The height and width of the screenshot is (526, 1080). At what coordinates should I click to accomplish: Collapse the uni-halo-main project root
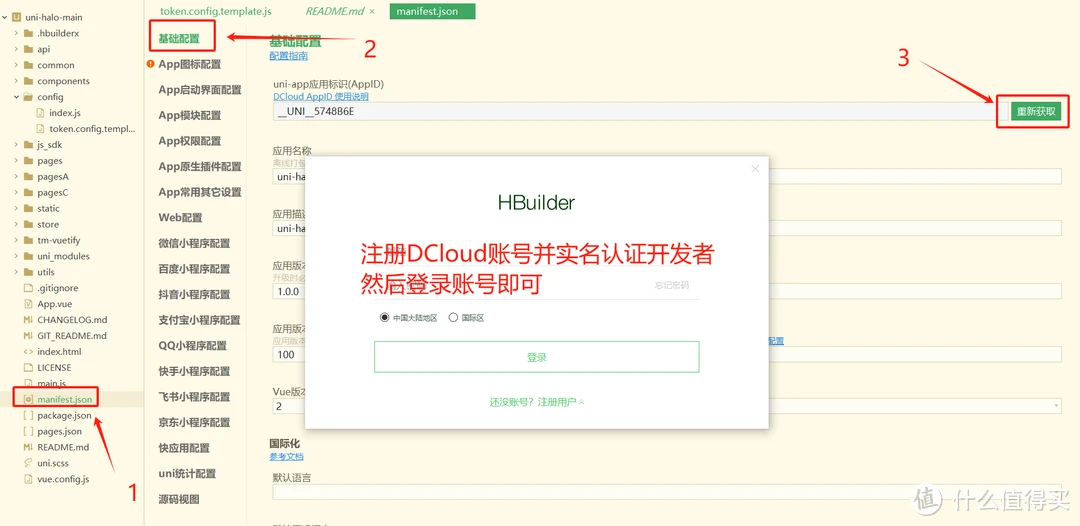coord(5,17)
